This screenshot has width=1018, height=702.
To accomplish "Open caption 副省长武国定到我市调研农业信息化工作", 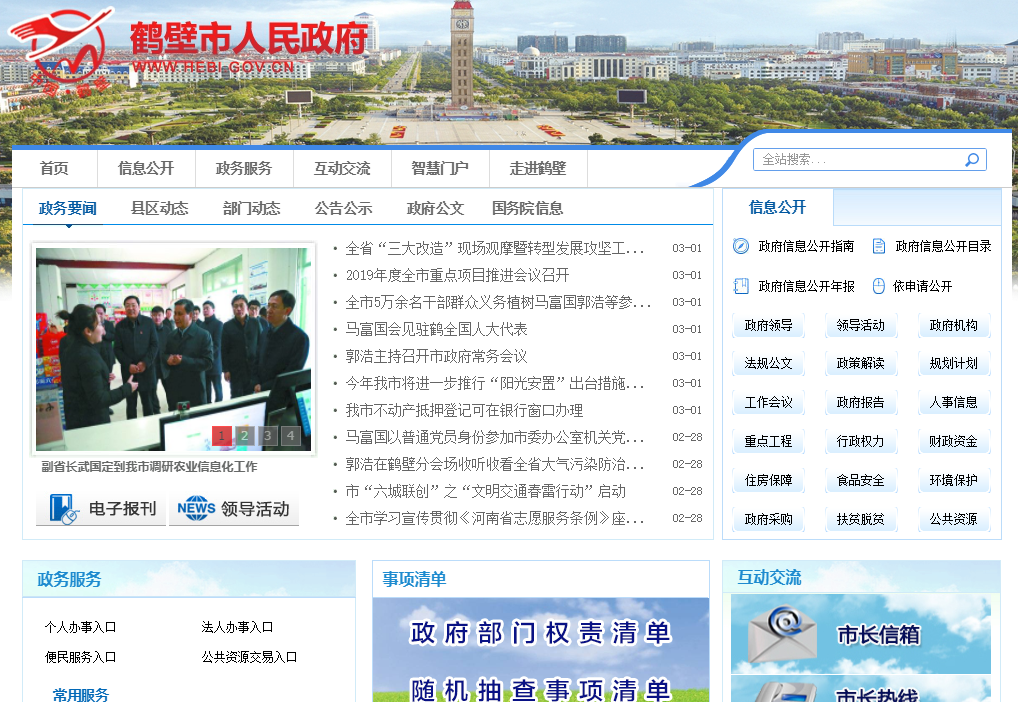I will [x=149, y=466].
